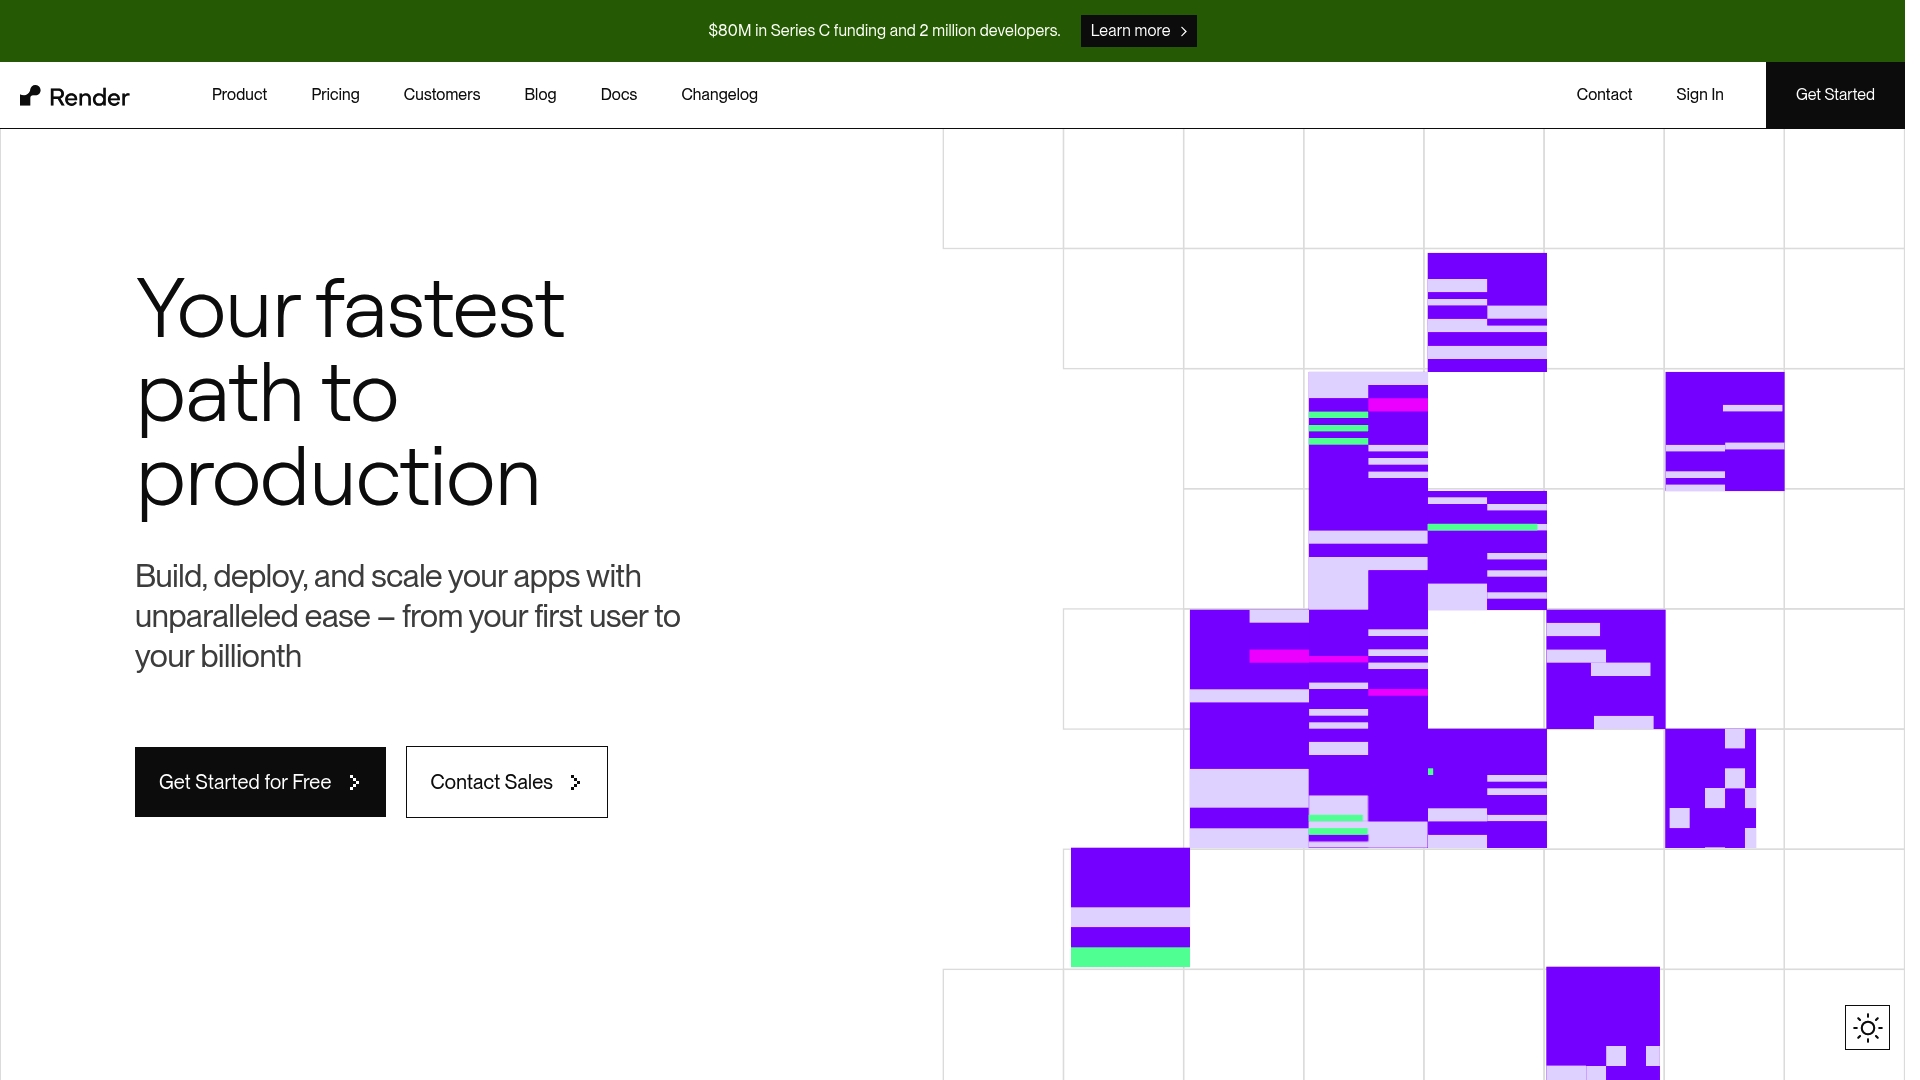Click the Learn more banner button

[x=1130, y=31]
